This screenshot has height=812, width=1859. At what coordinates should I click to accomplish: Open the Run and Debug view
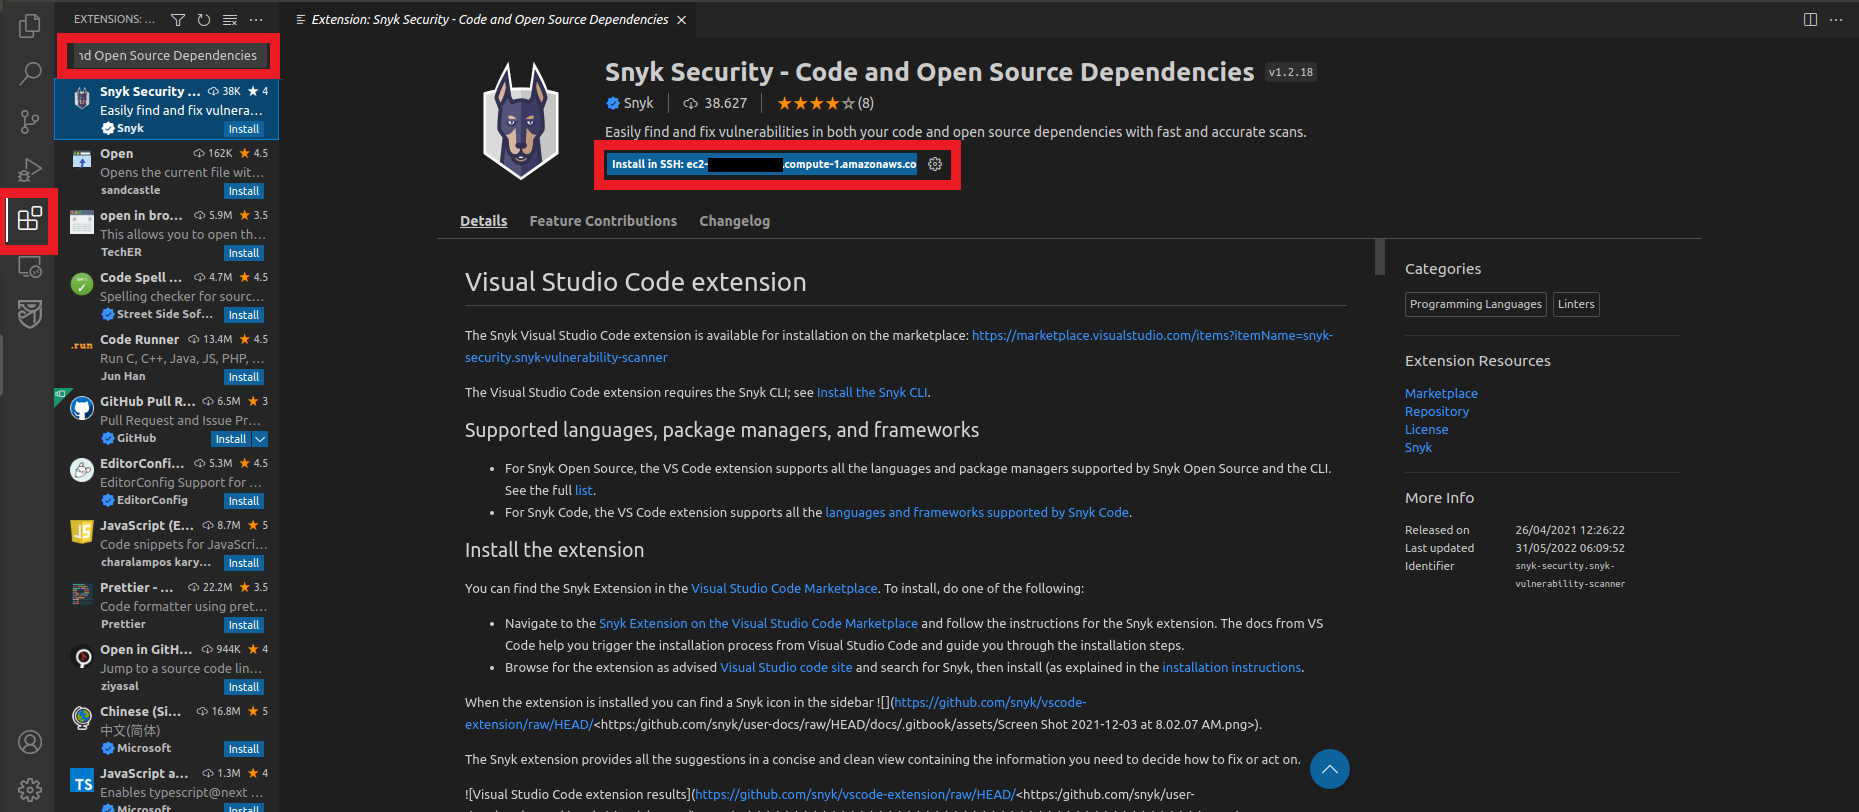[x=30, y=170]
